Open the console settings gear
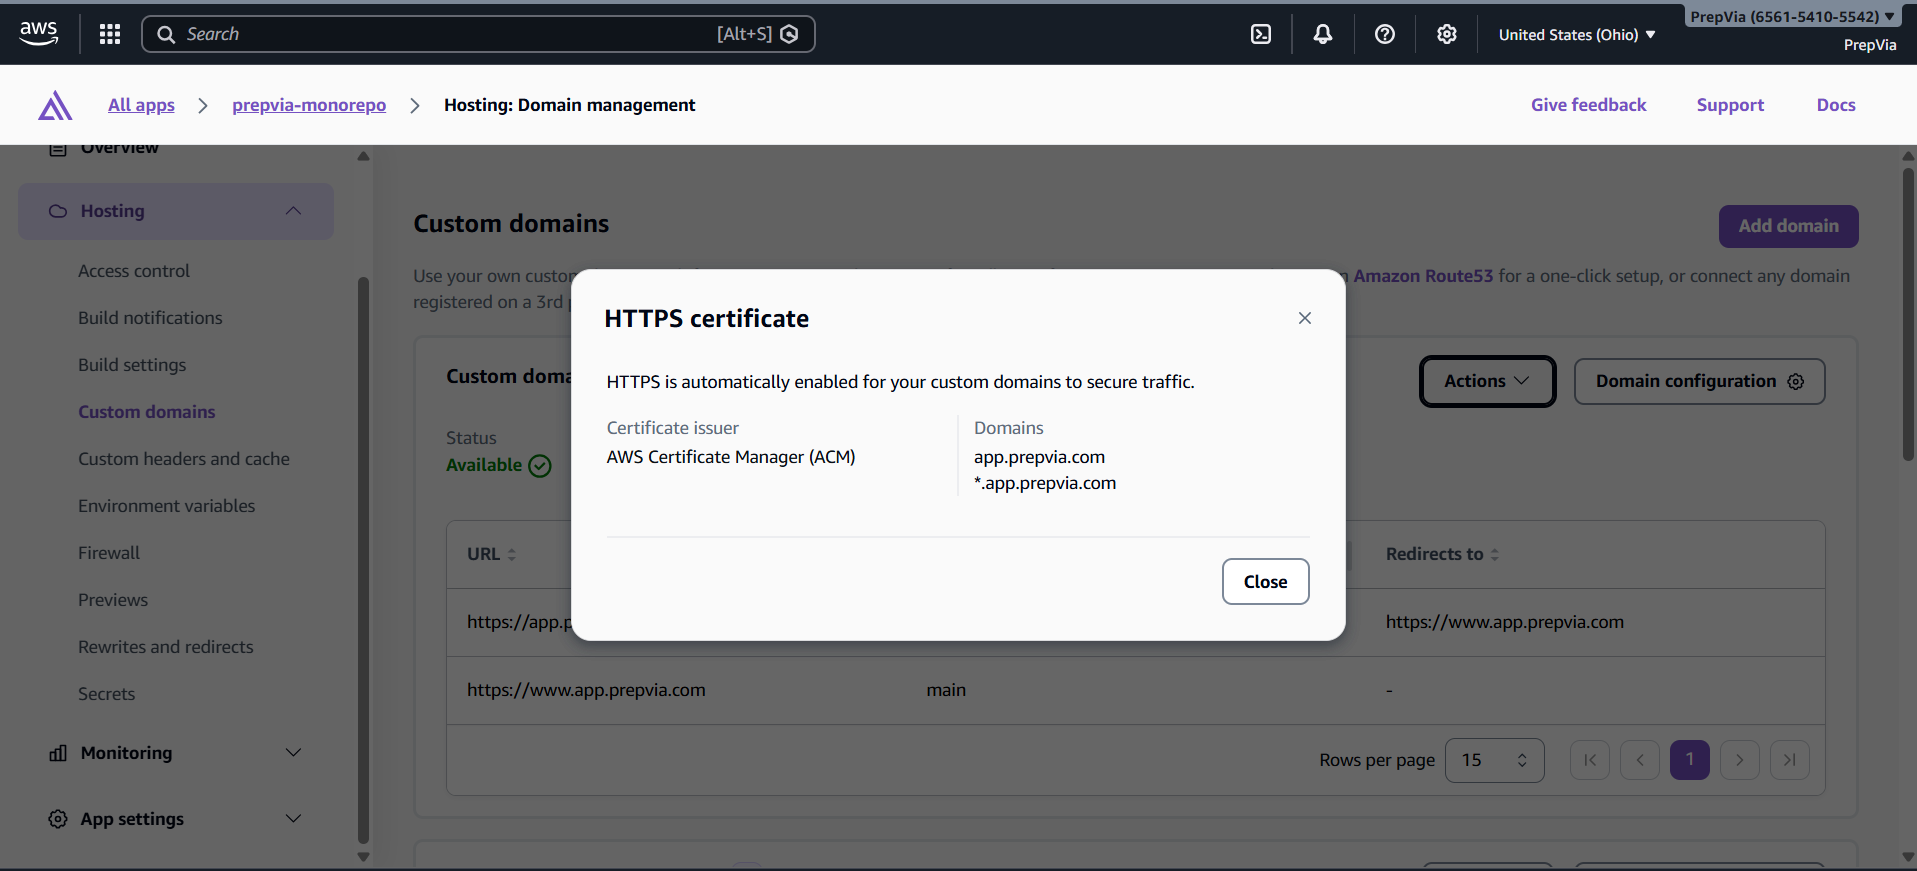1917x871 pixels. click(1447, 34)
